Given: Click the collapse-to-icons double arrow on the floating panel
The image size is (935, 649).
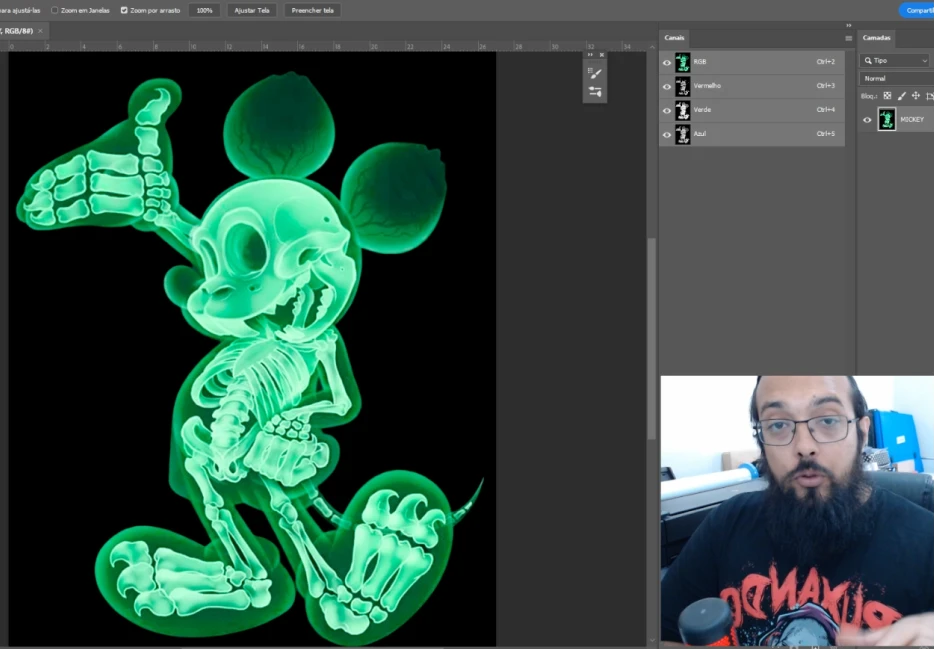Looking at the screenshot, I should click(590, 55).
